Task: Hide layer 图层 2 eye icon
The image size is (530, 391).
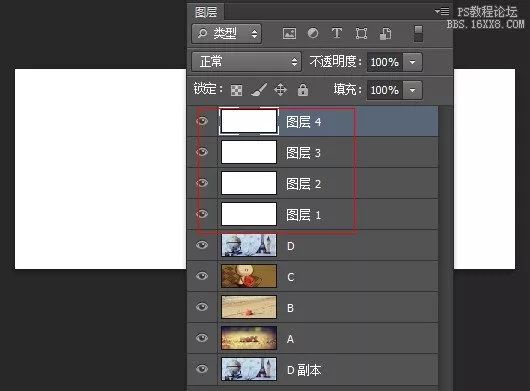Action: pyautogui.click(x=202, y=183)
